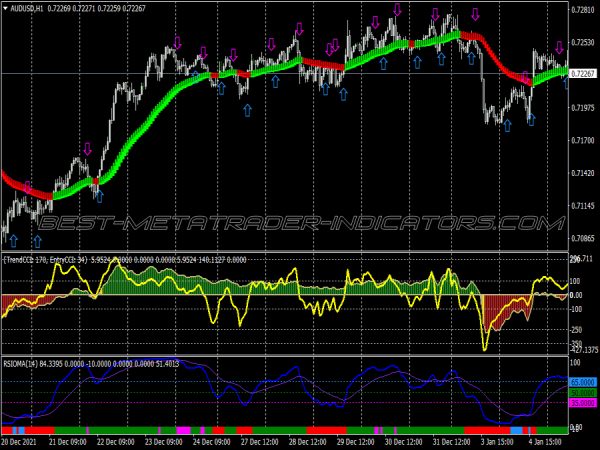Image resolution: width=600 pixels, height=450 pixels.
Task: Click the Best-MetaTrader-Indicators.com watermark
Action: click(300, 222)
